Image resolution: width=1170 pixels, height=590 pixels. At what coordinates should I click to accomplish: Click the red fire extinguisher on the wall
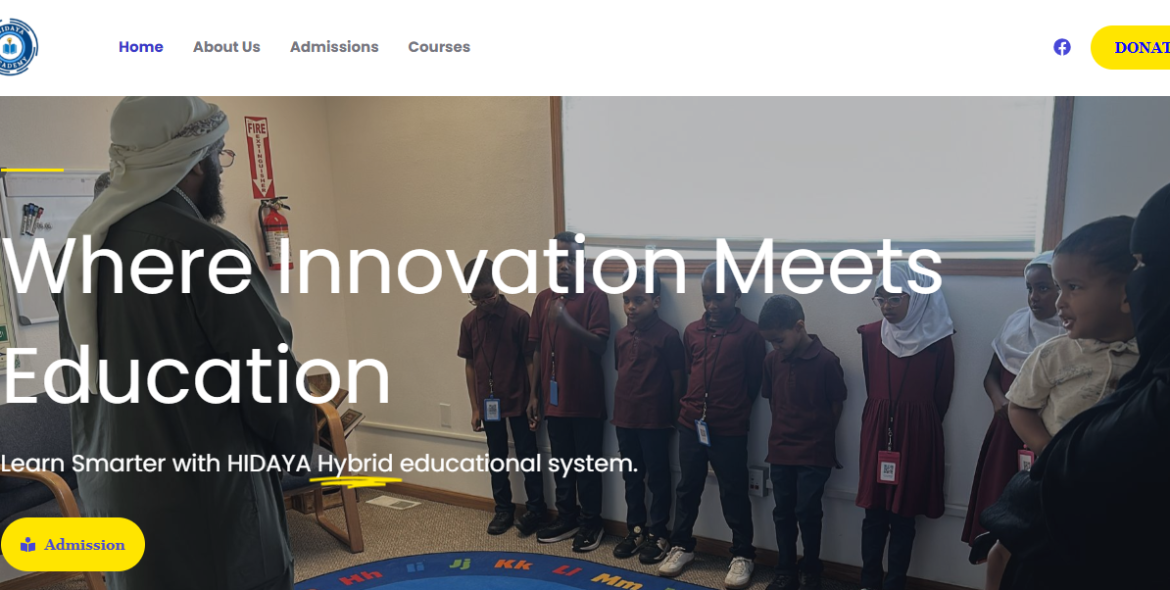[275, 233]
